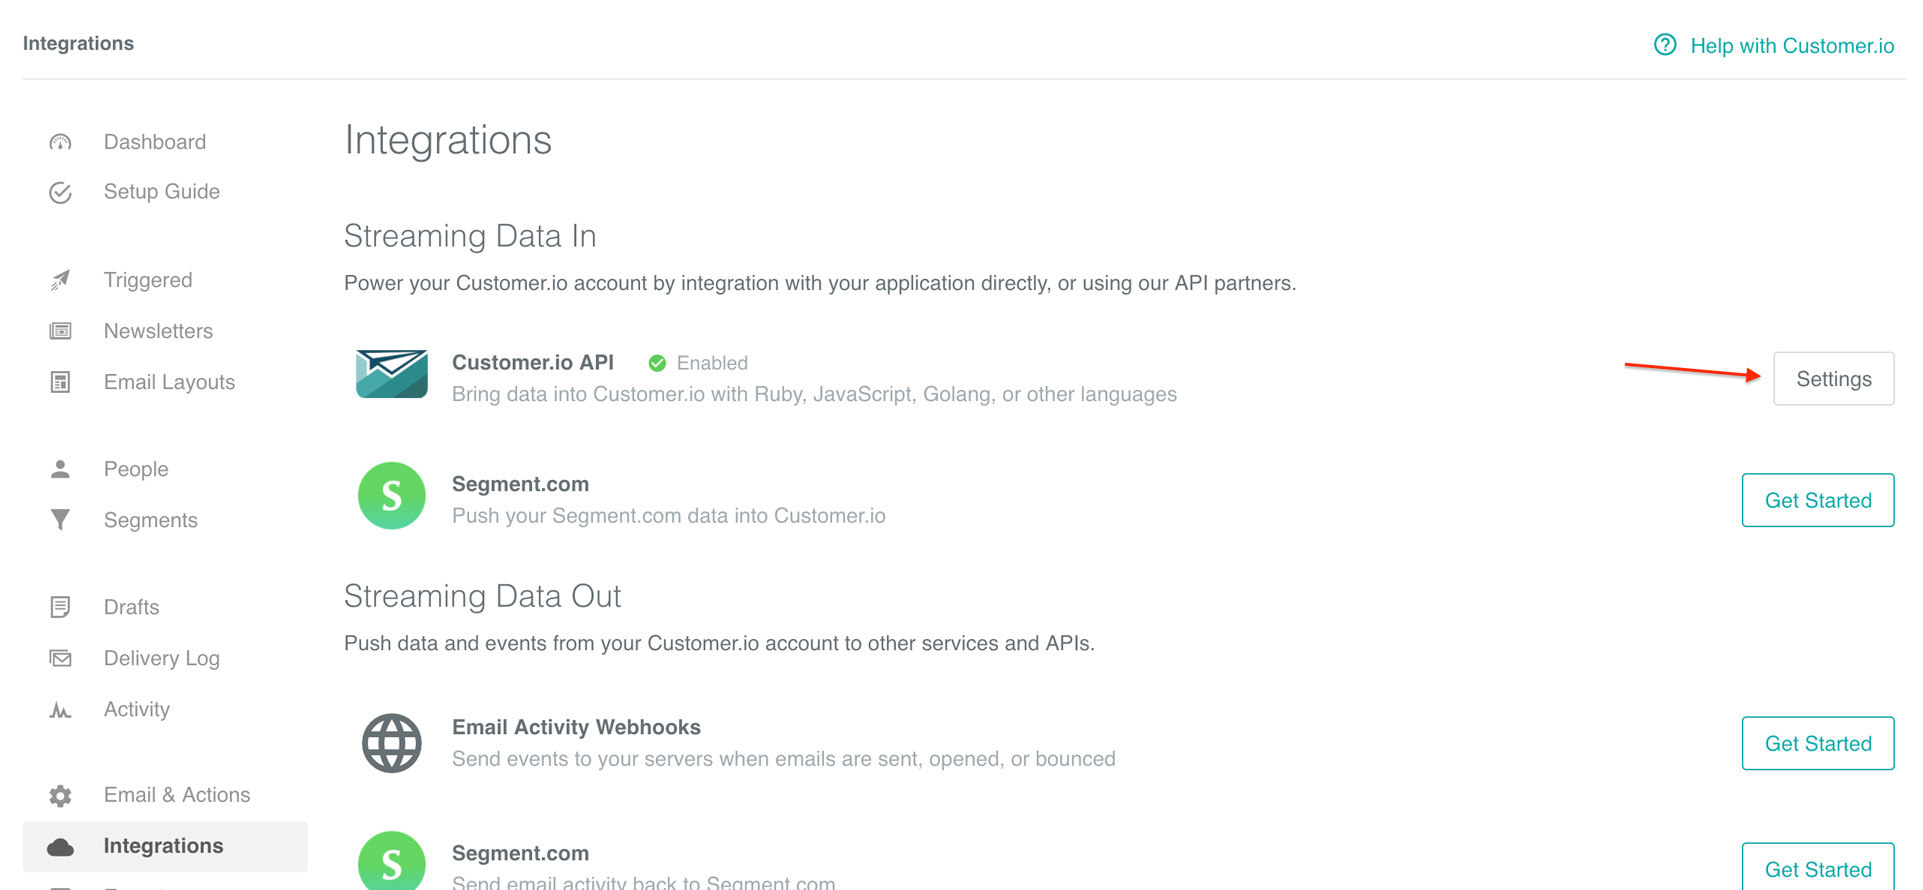The image size is (1923, 890).
Task: Click 'Push data and events' description text
Action: point(719,643)
